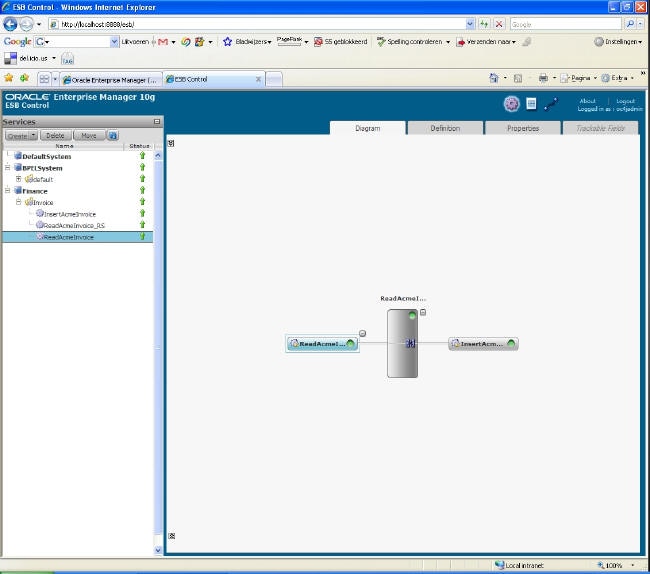The height and width of the screenshot is (574, 650).
Task: Open the Create button dropdown arrow
Action: 33,136
